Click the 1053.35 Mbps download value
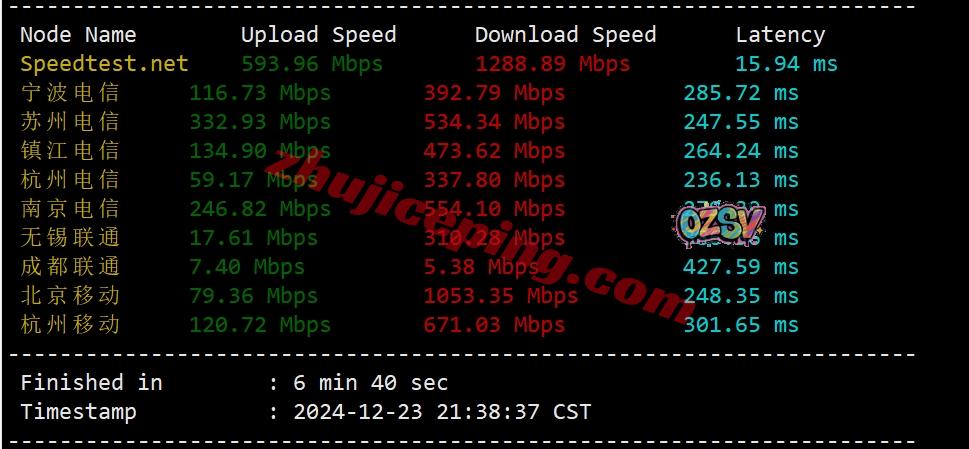 (501, 296)
